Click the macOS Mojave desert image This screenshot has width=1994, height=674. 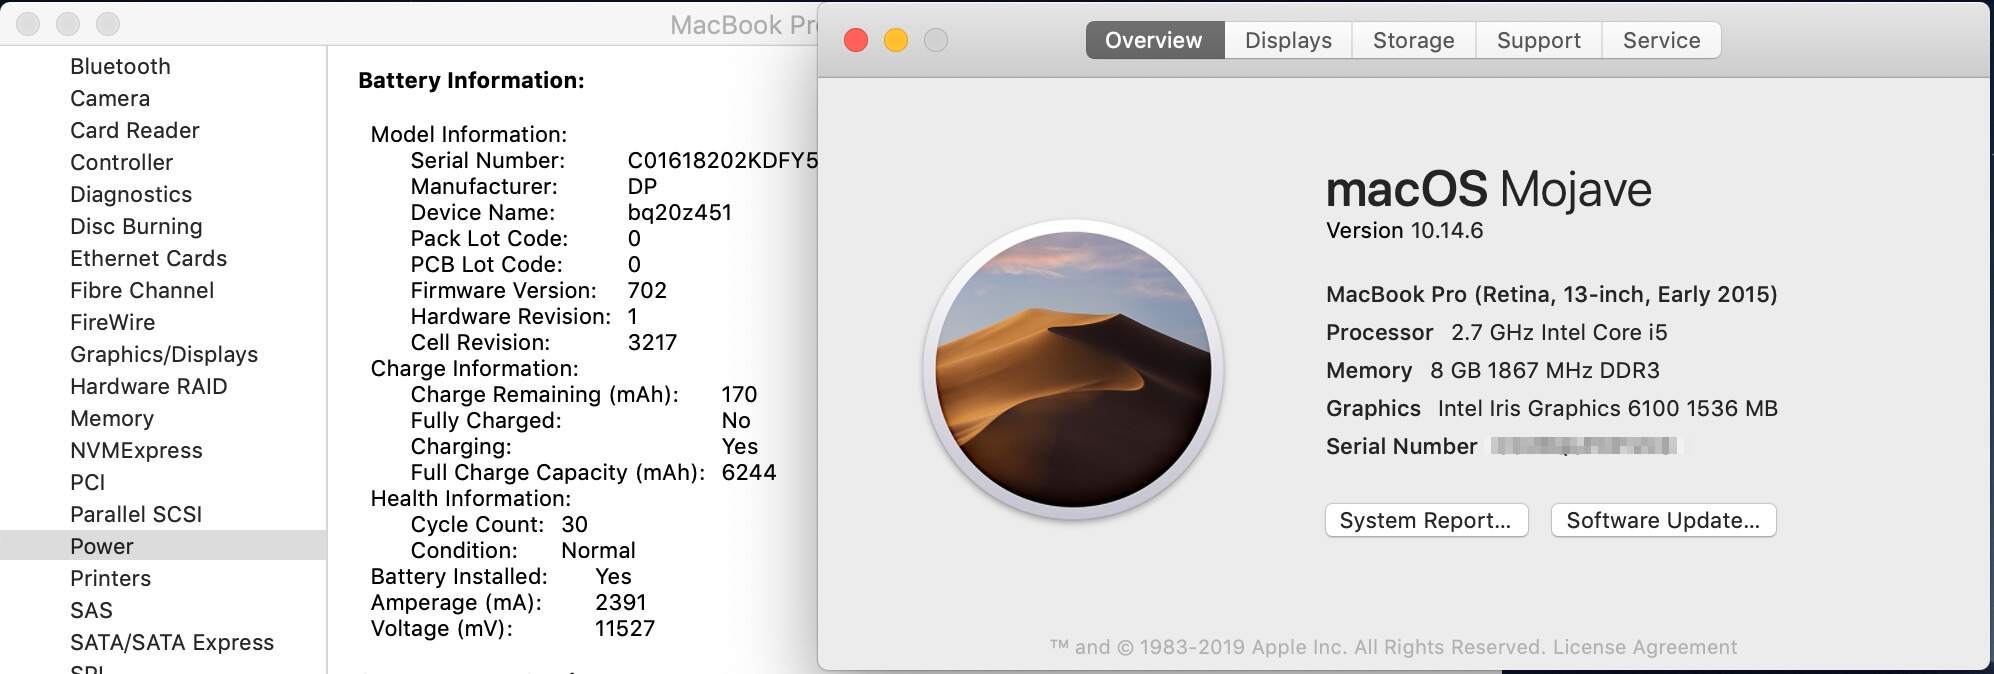[x=1073, y=369]
